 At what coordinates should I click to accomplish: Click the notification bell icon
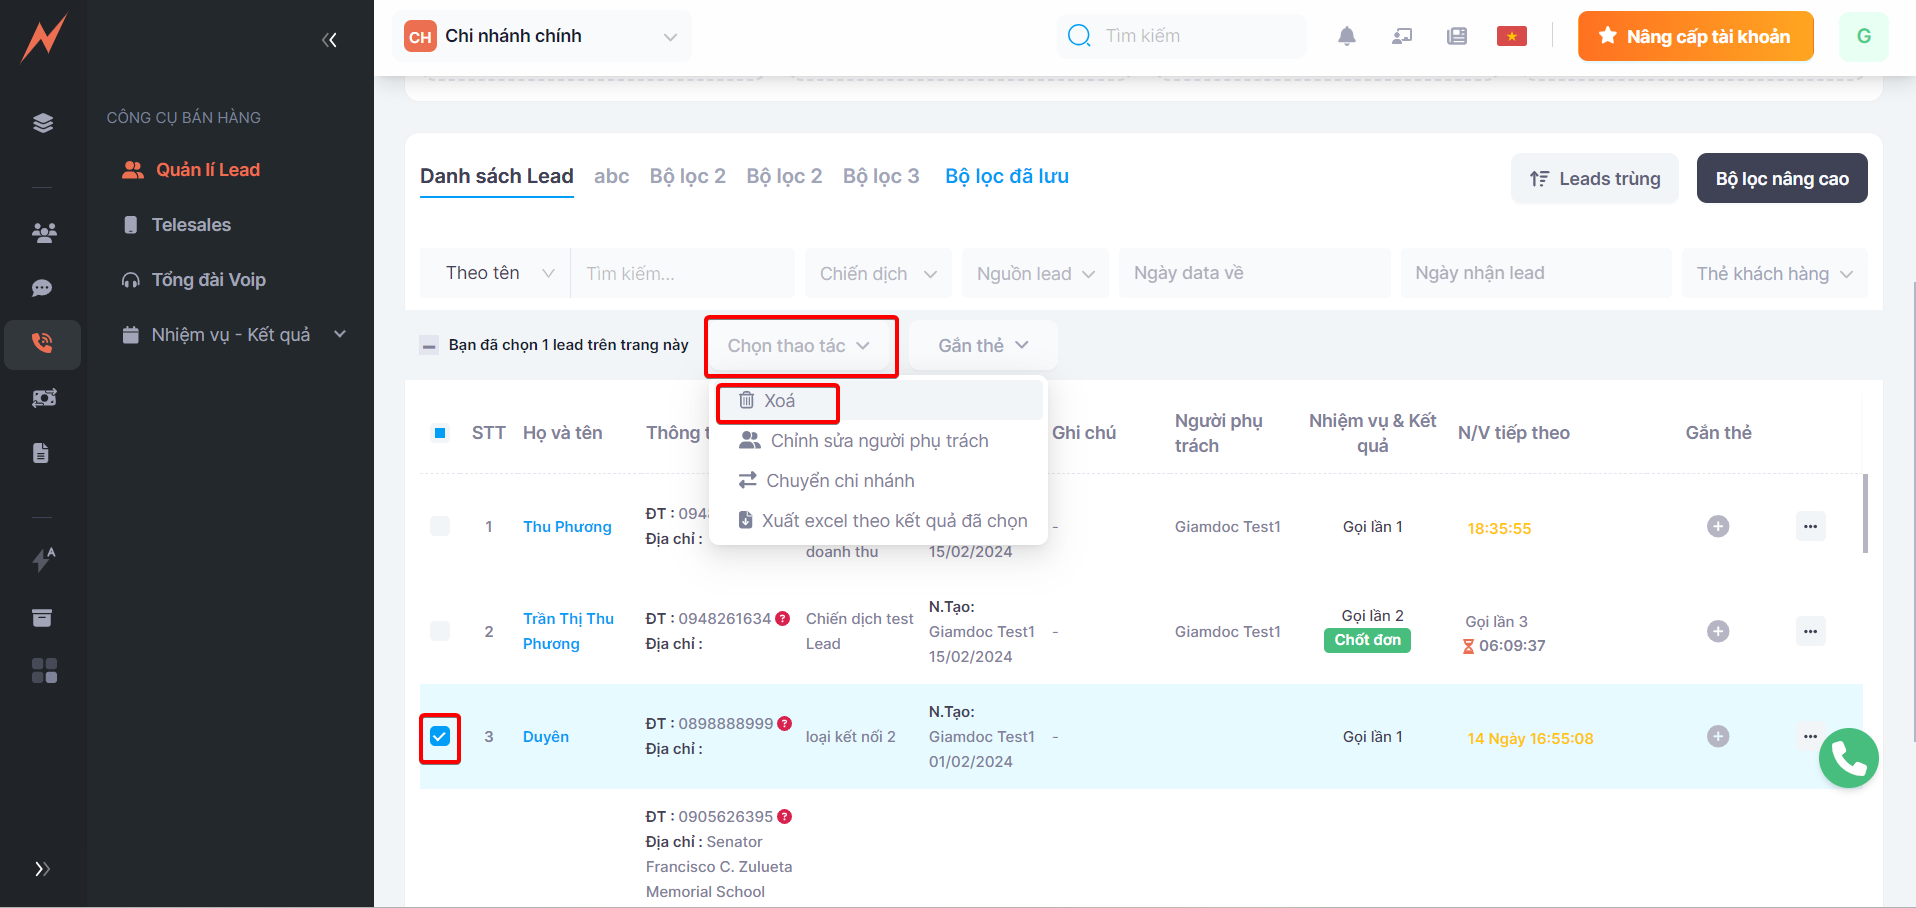(1347, 37)
